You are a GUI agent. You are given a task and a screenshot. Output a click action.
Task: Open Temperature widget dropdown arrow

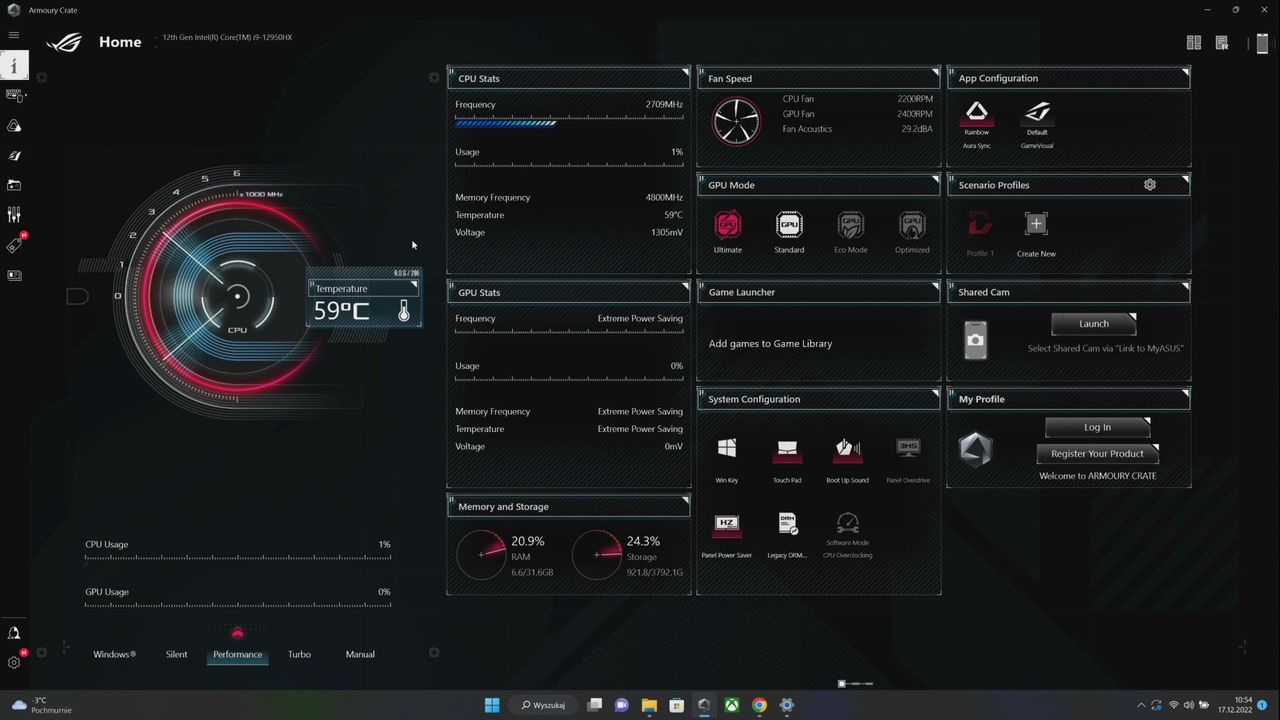tap(415, 286)
